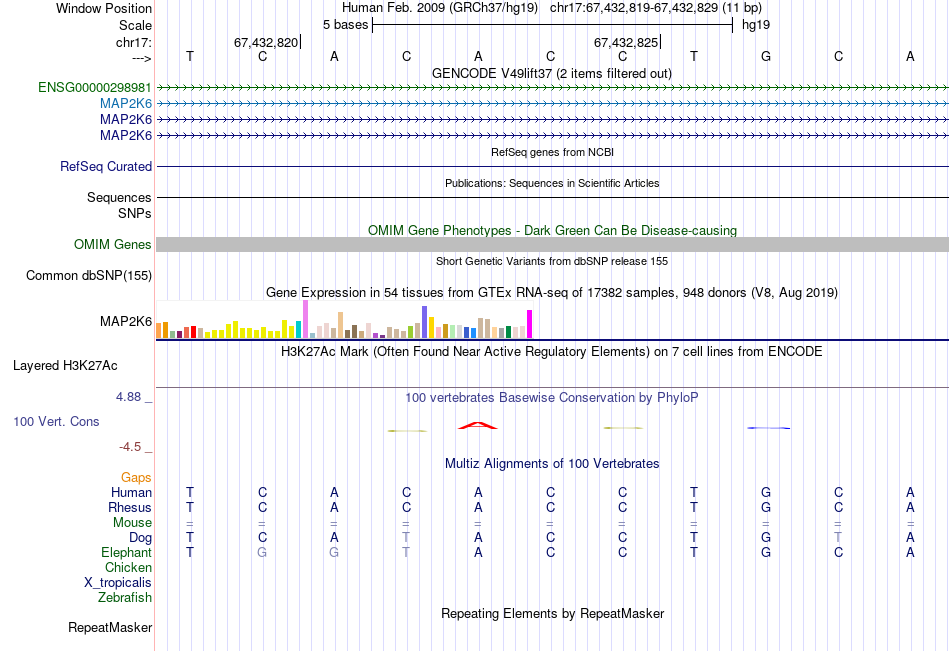Click the Dog species row label
The height and width of the screenshot is (651, 950).
tap(141, 538)
